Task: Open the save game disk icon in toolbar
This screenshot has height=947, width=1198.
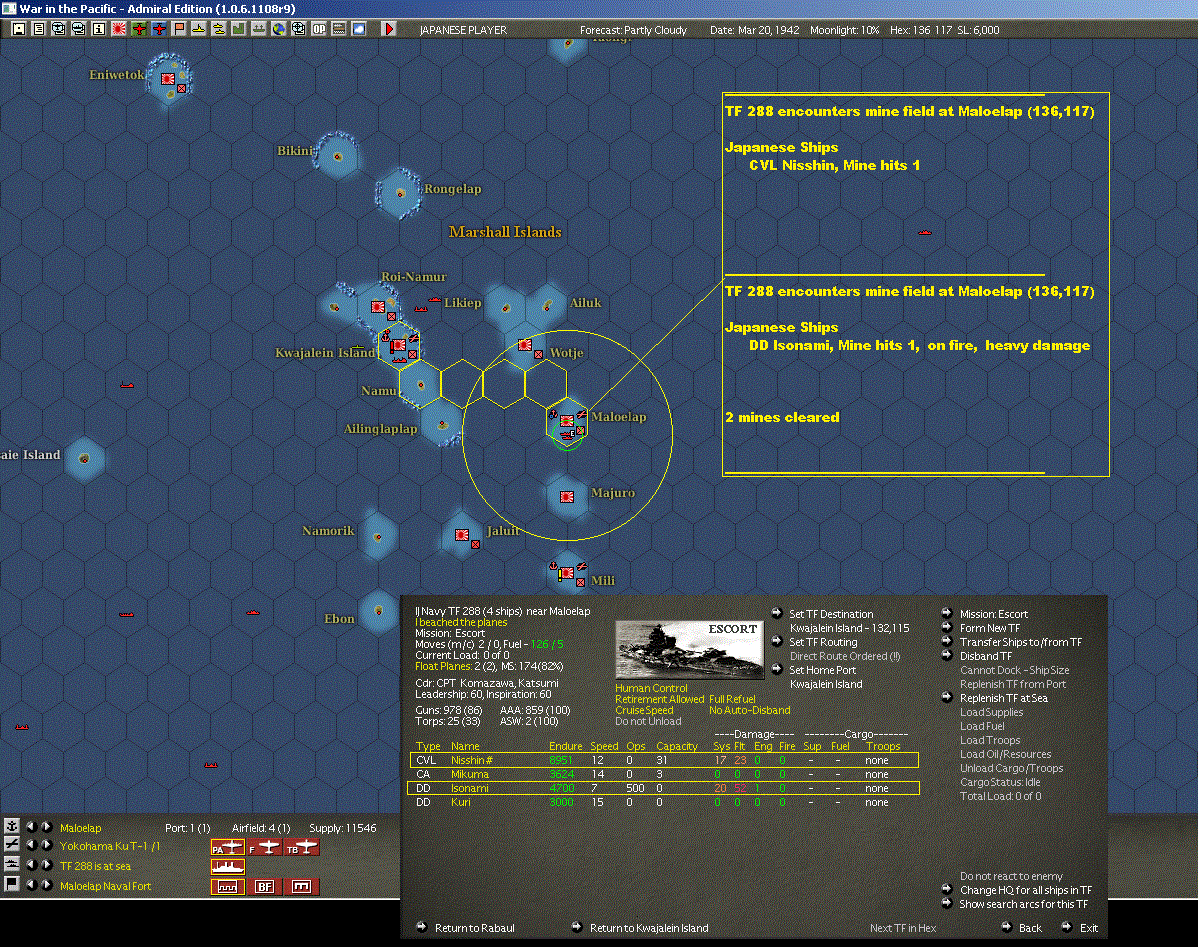Action: (19, 29)
